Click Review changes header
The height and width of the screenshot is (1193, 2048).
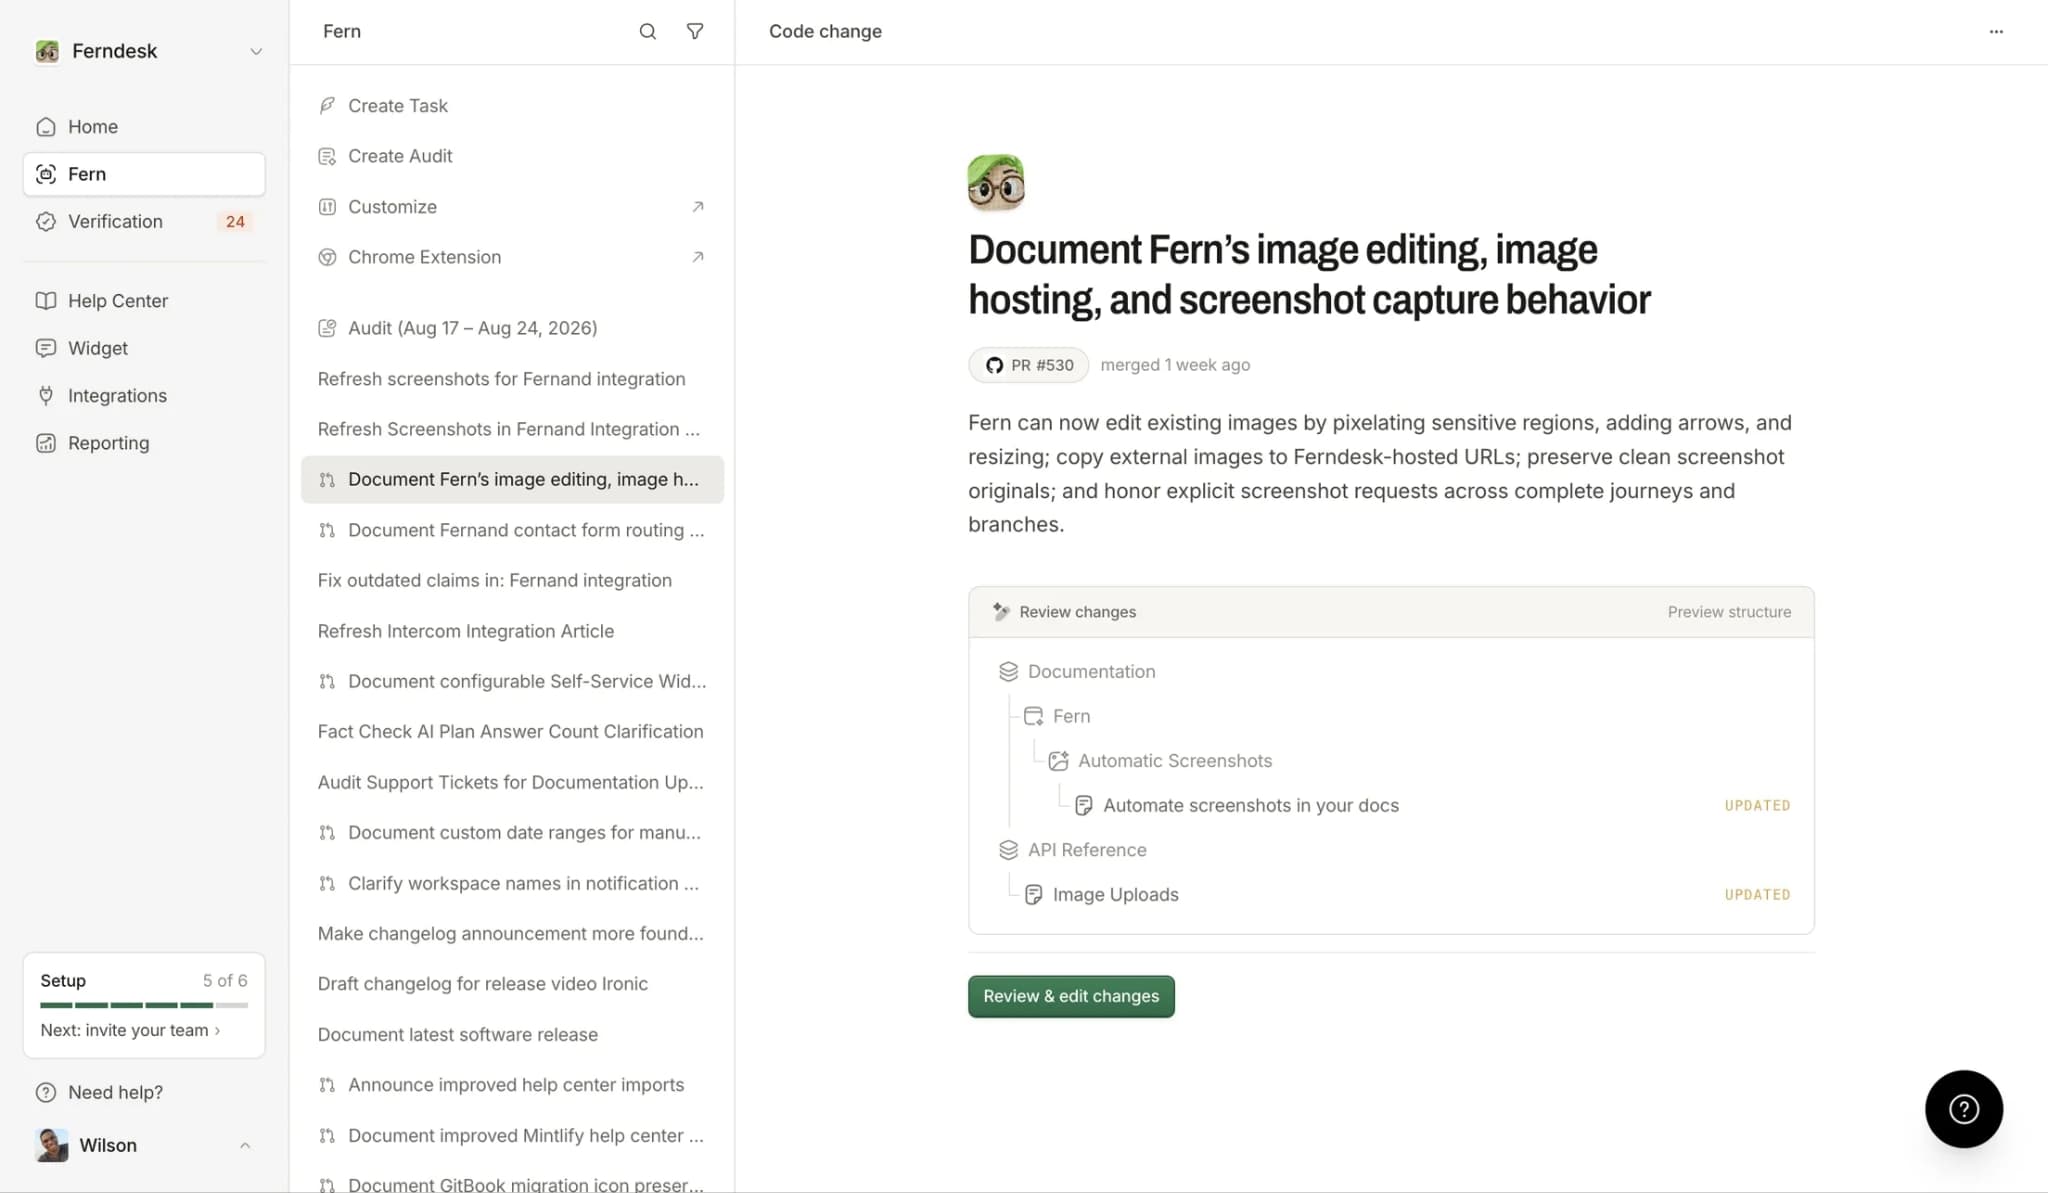coord(1064,612)
